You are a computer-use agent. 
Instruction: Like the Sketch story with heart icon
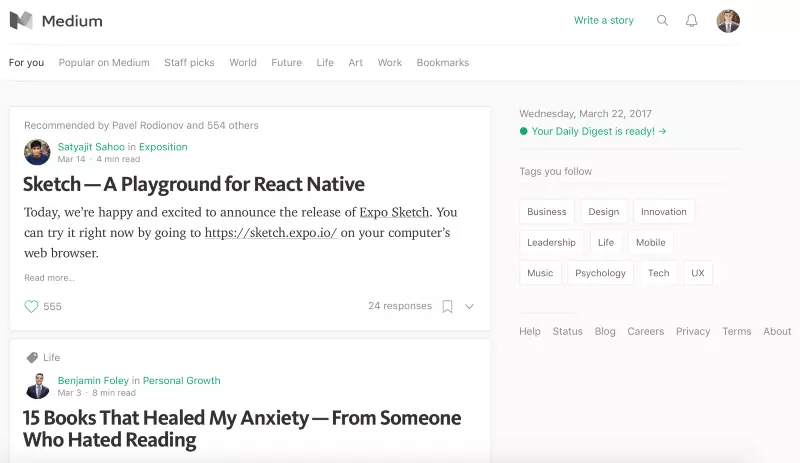coord(31,306)
